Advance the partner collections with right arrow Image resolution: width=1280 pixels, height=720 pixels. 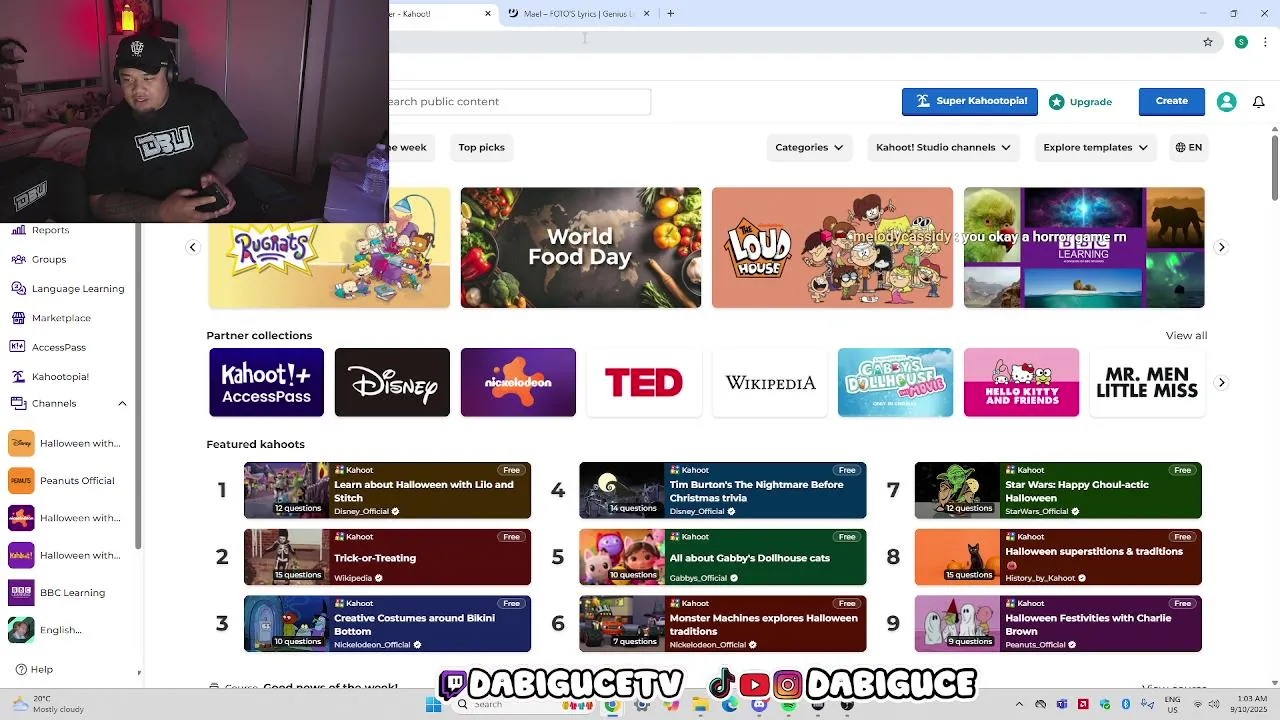(x=1221, y=383)
